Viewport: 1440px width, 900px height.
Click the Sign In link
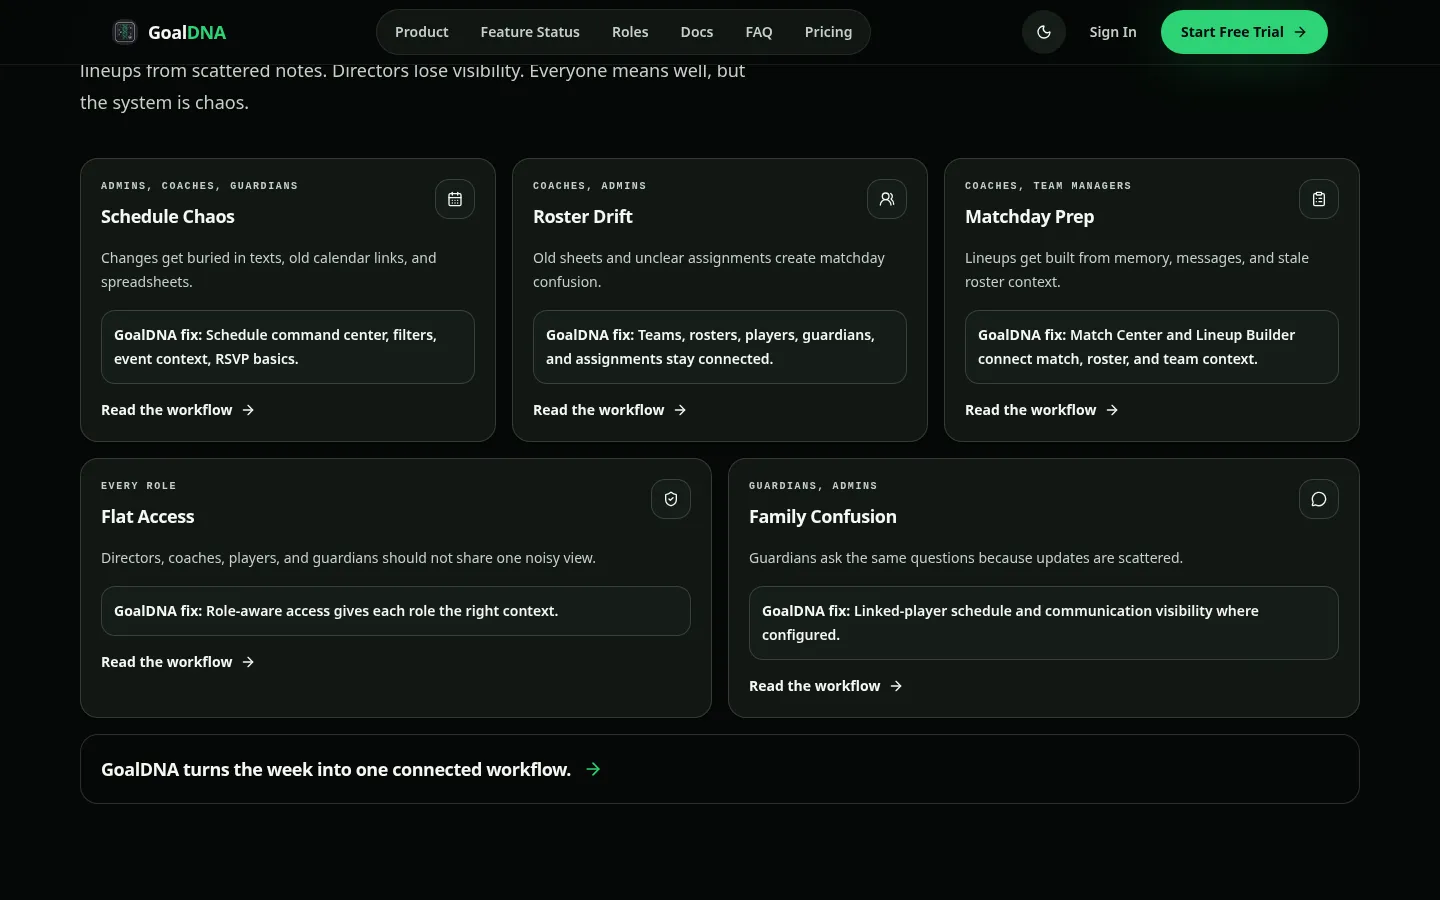[x=1113, y=32]
